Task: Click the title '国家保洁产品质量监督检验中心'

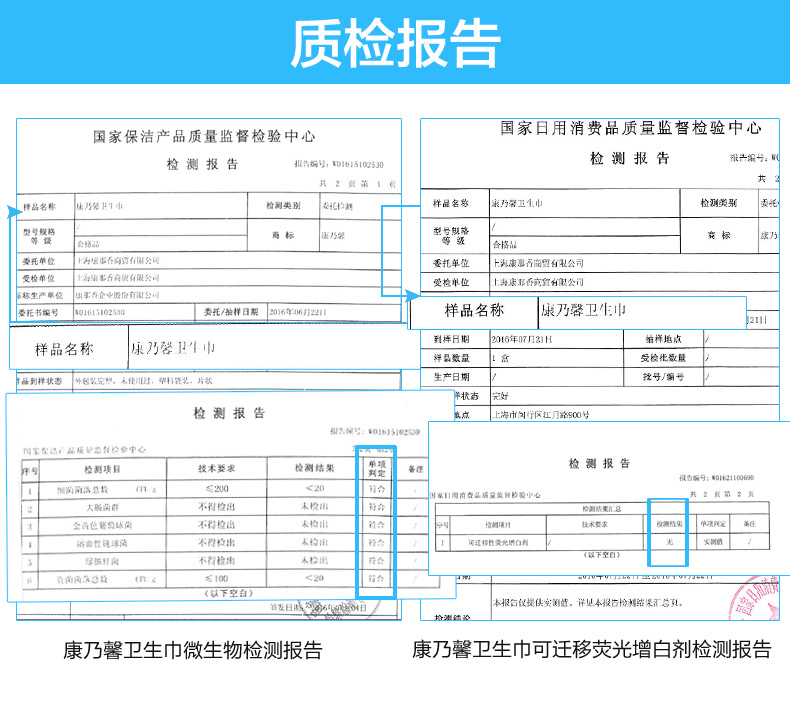Action: coord(205,137)
